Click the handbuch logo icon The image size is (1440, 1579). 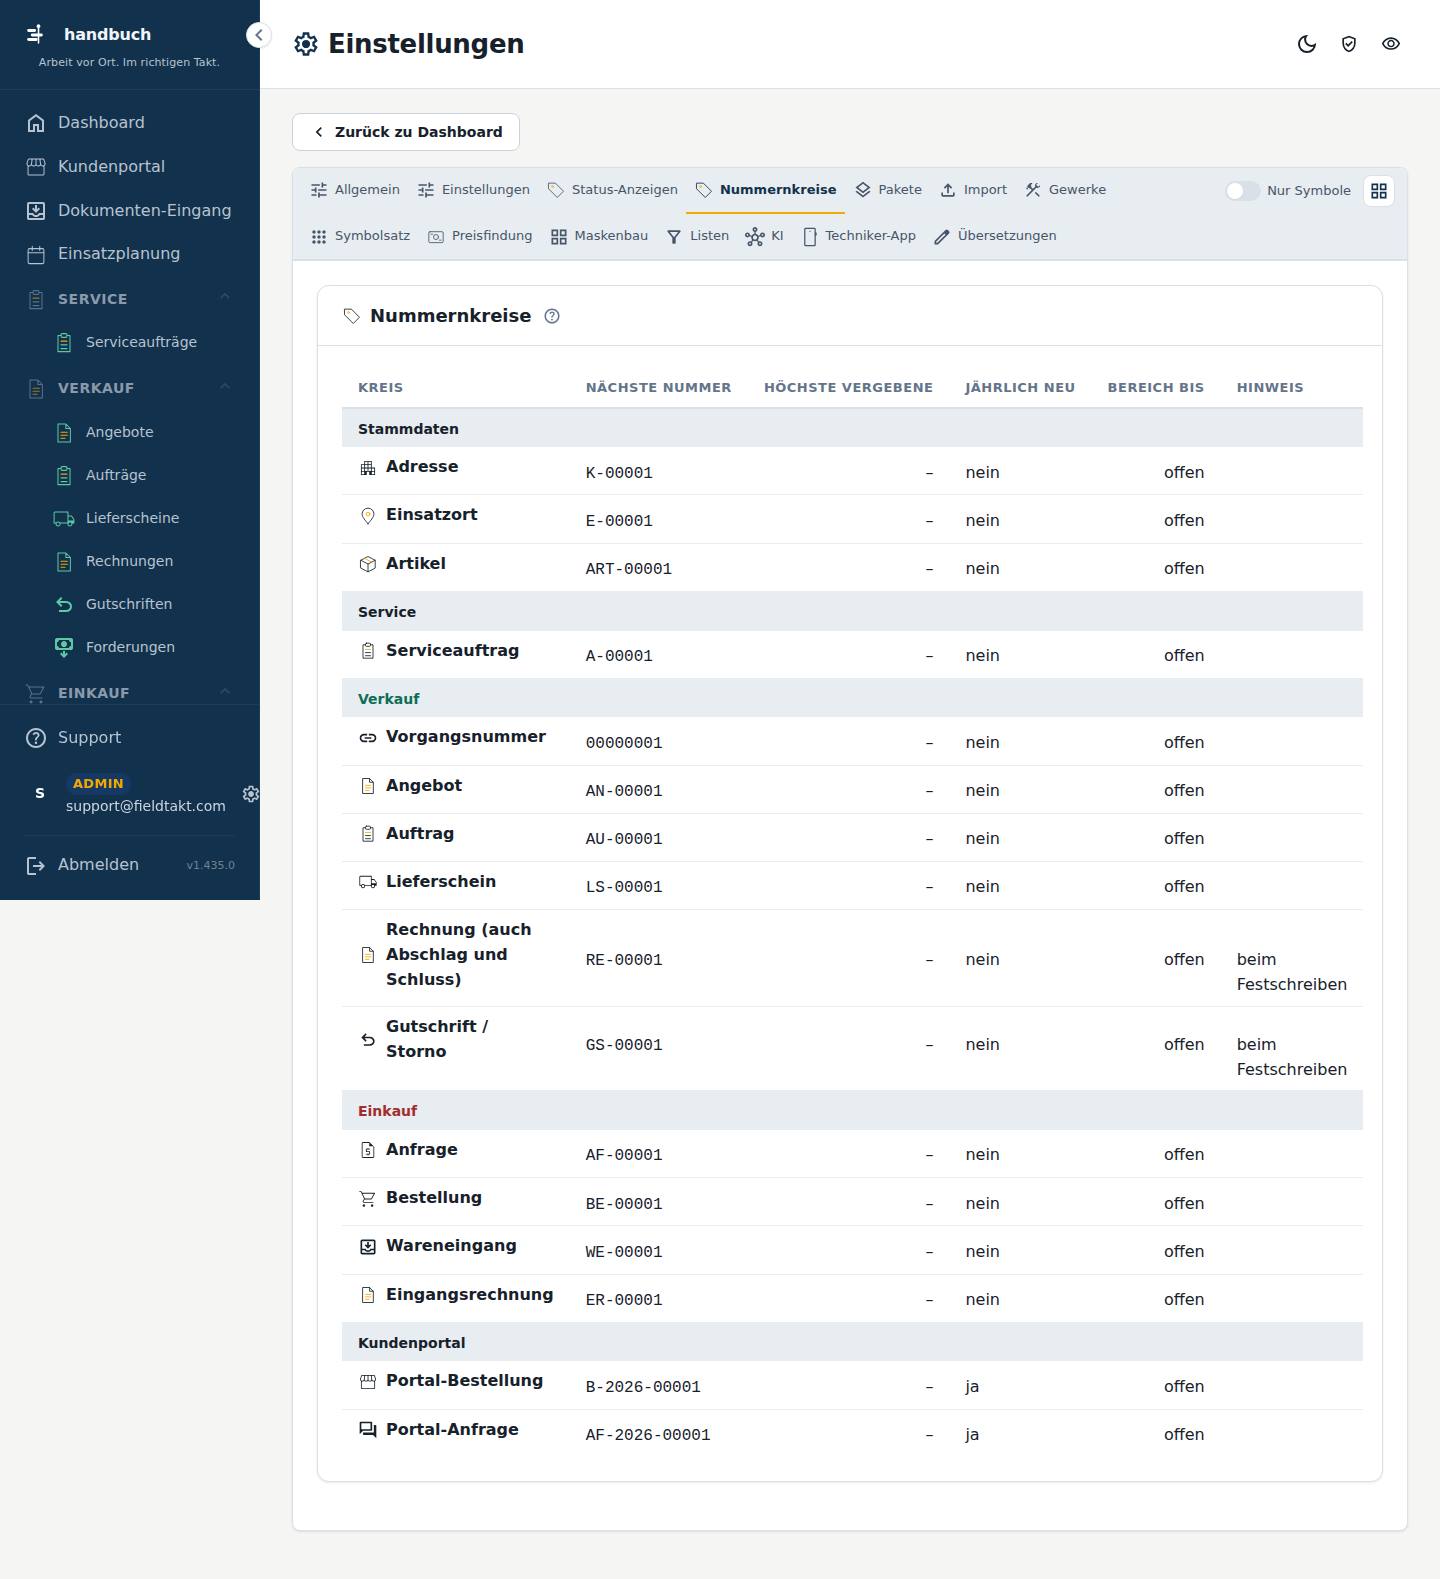click(x=35, y=34)
